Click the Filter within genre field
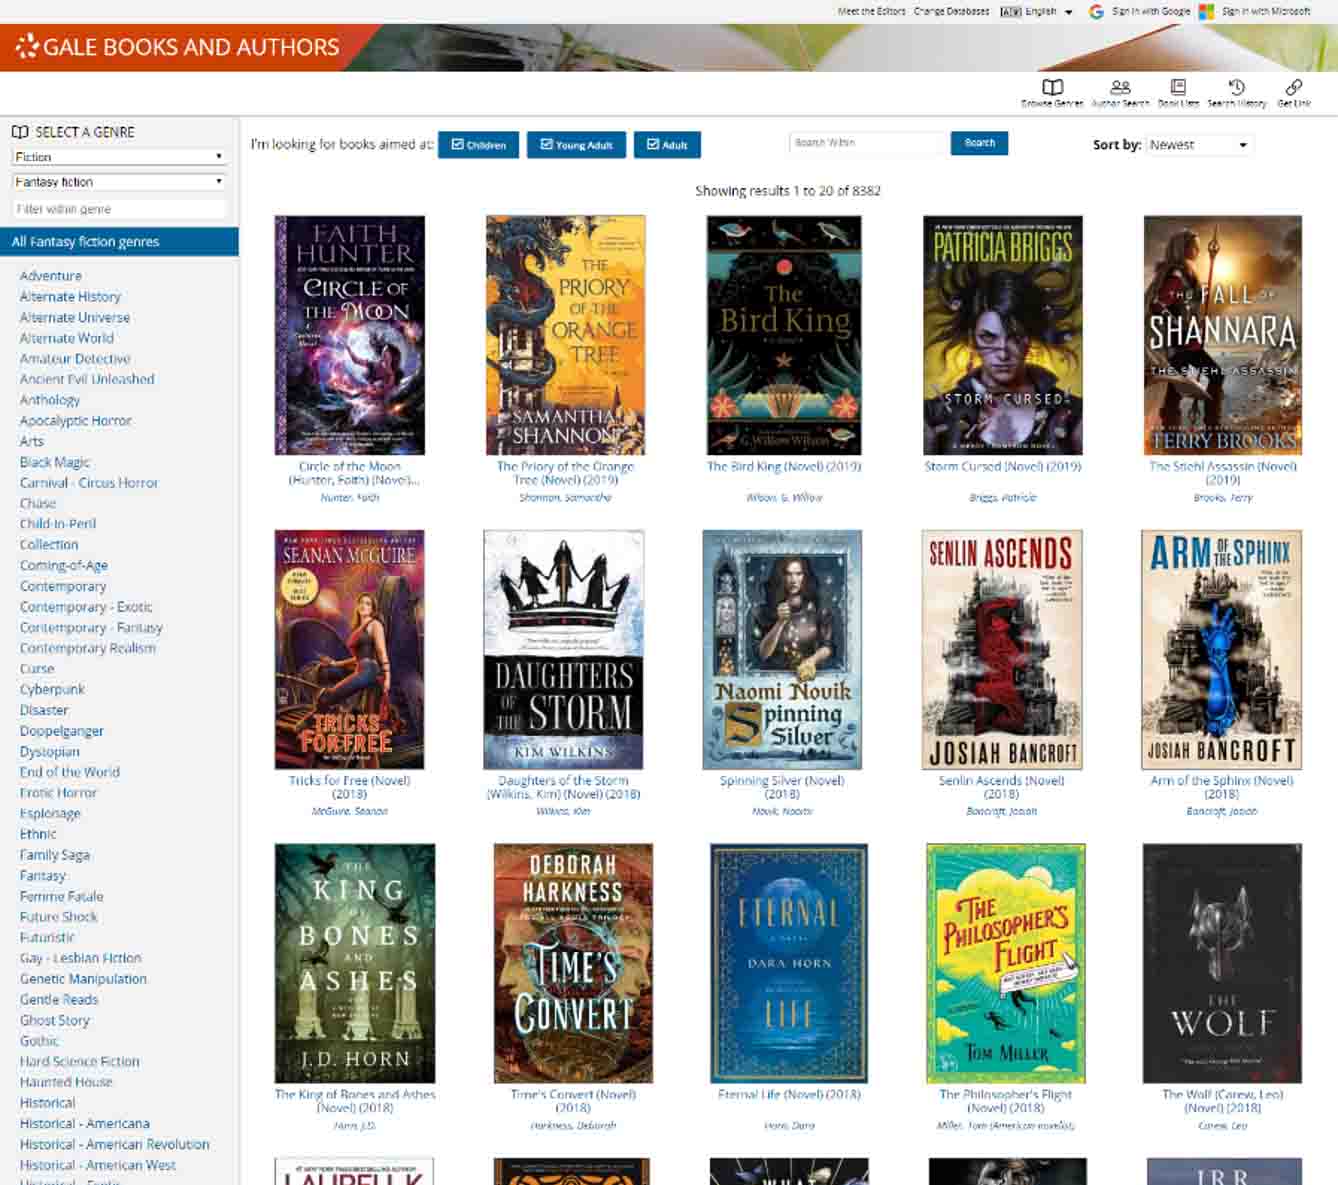This screenshot has width=1338, height=1185. 119,209
